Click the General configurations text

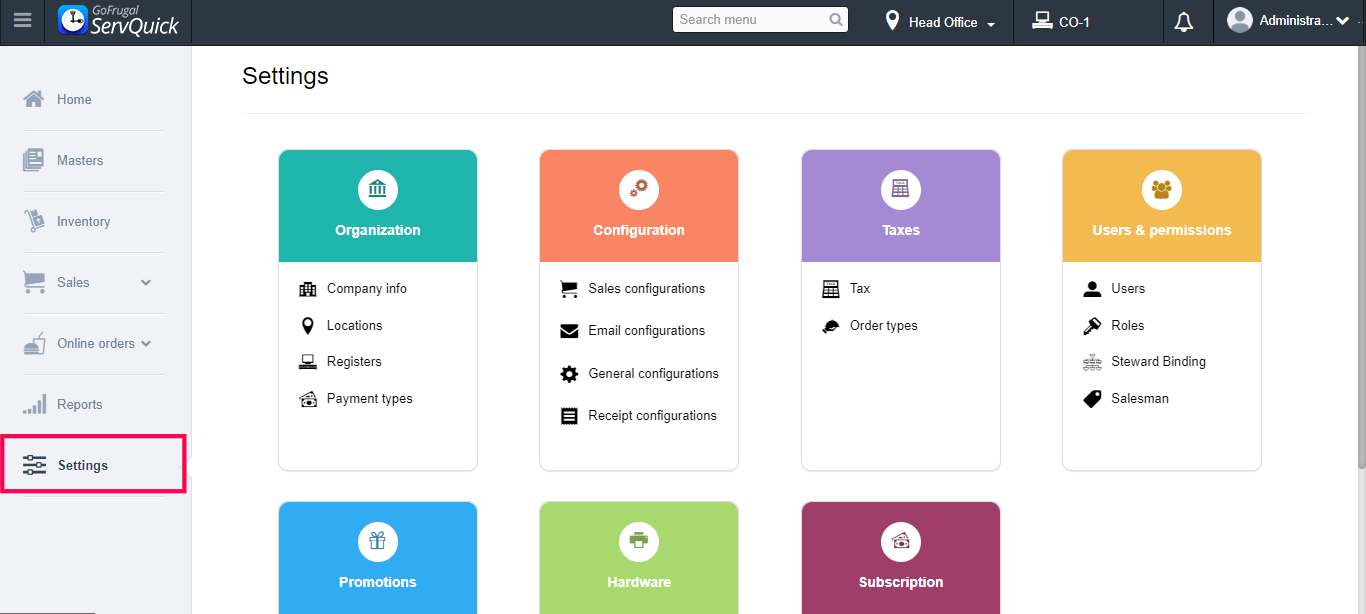click(654, 373)
